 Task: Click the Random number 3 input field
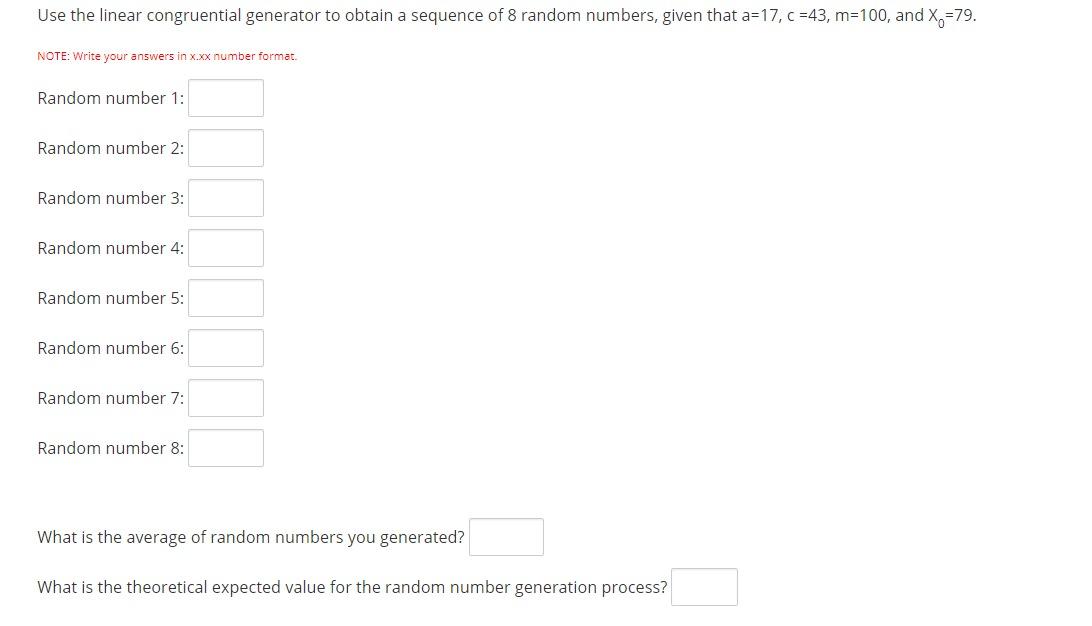point(226,198)
